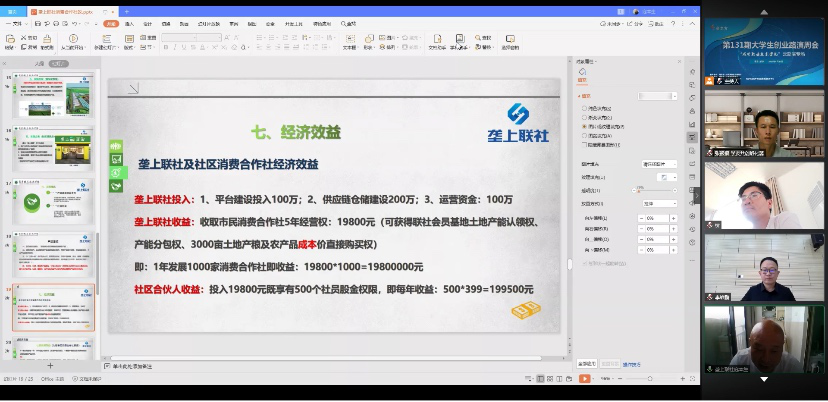Click the orange slideshow play icon in status bar
The image size is (828, 402).
[586, 379]
